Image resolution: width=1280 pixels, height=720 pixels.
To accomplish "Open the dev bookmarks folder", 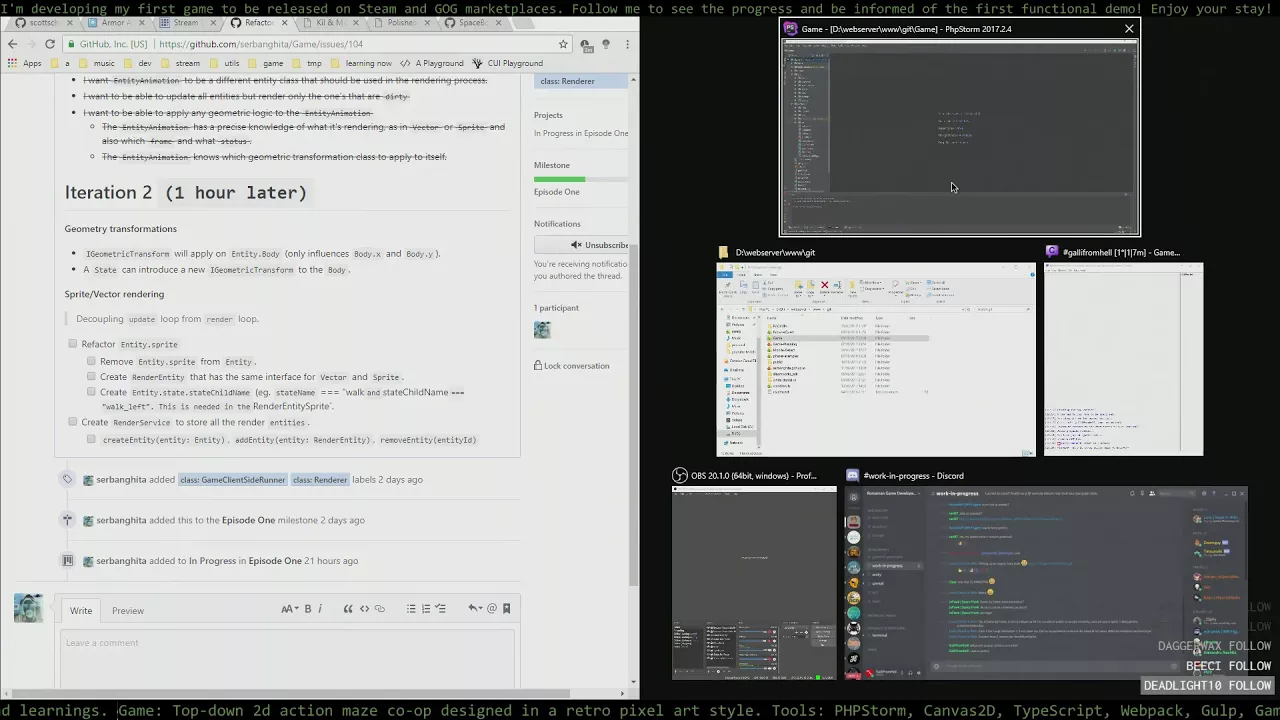I will pos(137,63).
